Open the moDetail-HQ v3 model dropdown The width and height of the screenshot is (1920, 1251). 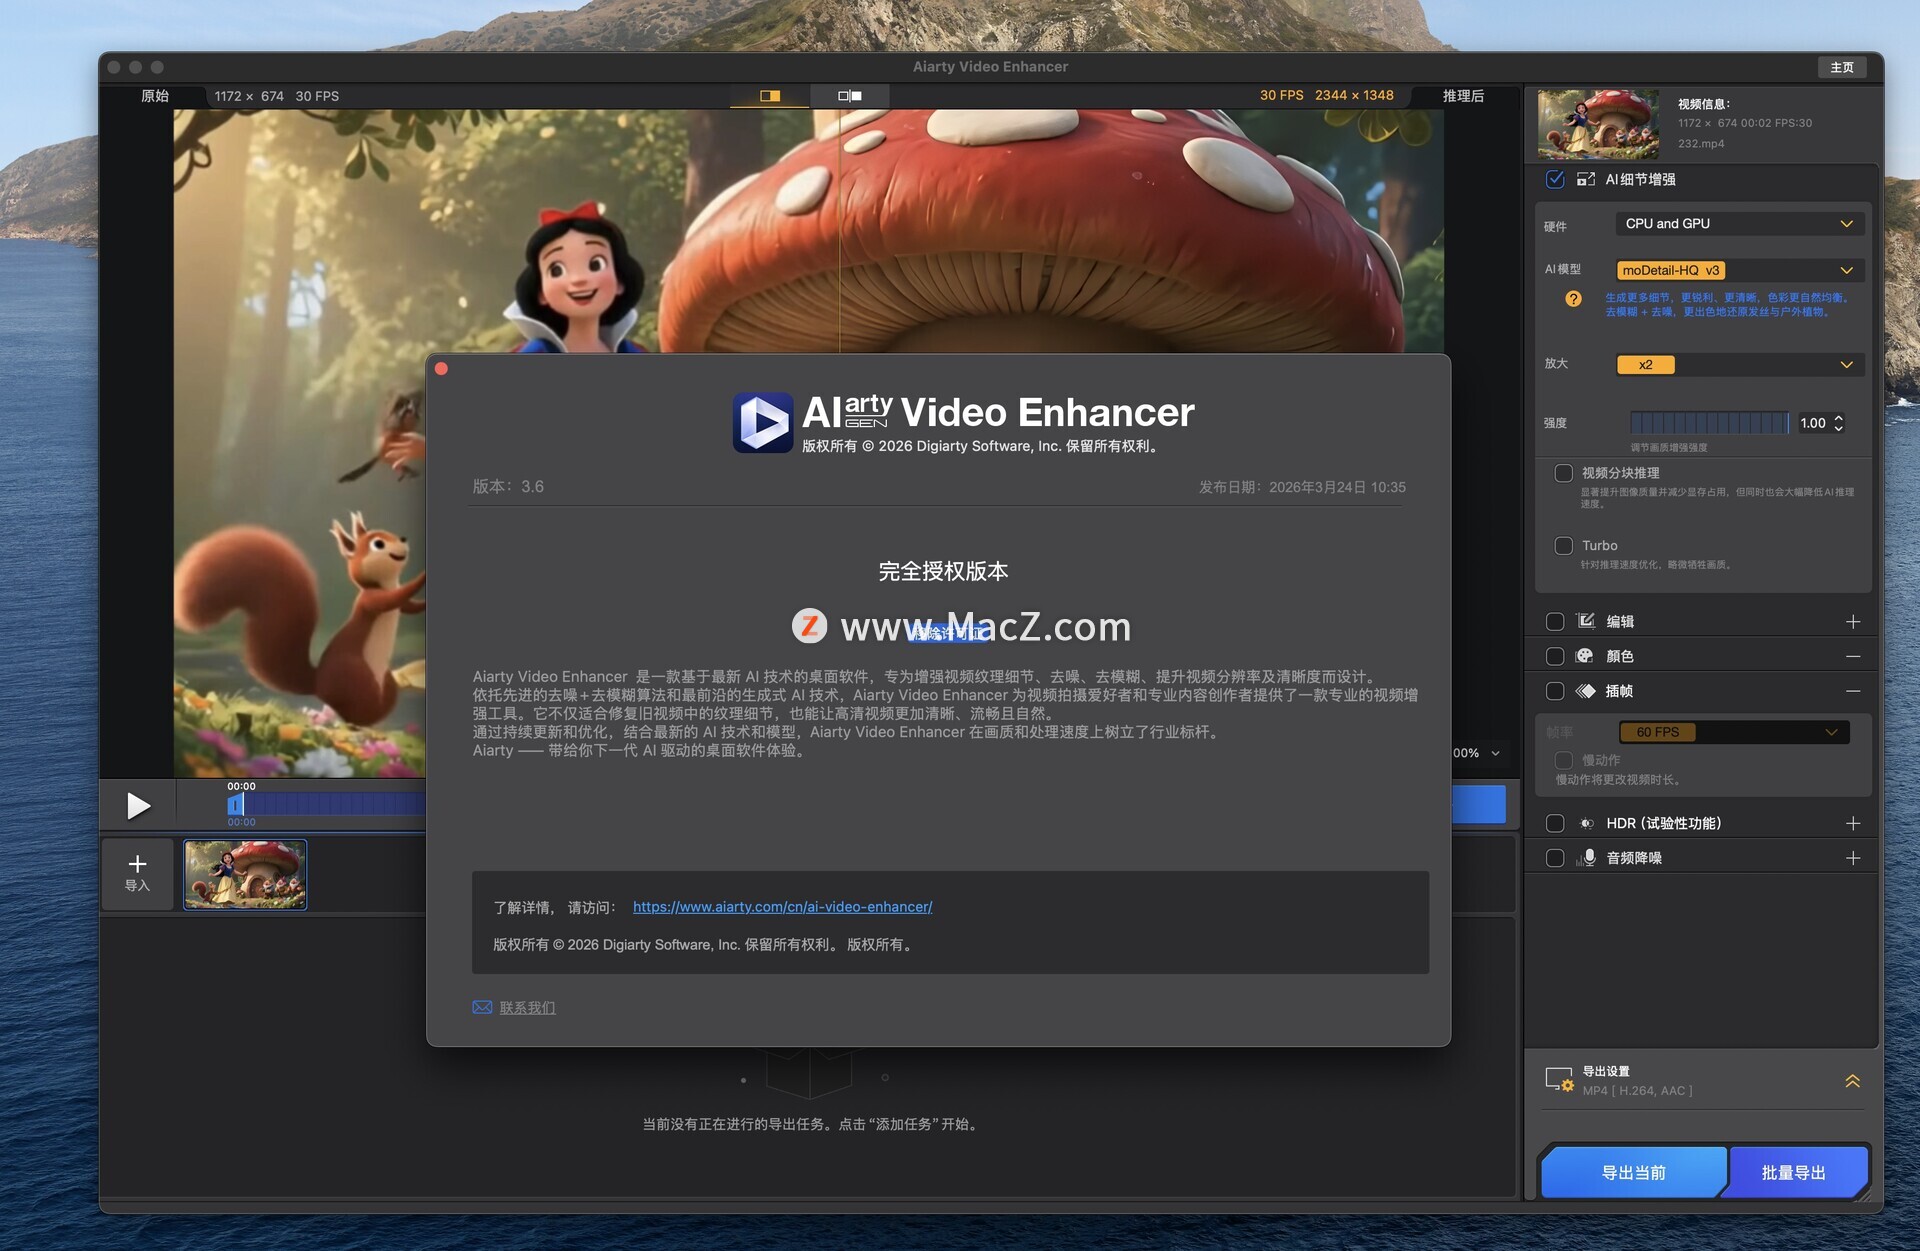click(x=1738, y=270)
